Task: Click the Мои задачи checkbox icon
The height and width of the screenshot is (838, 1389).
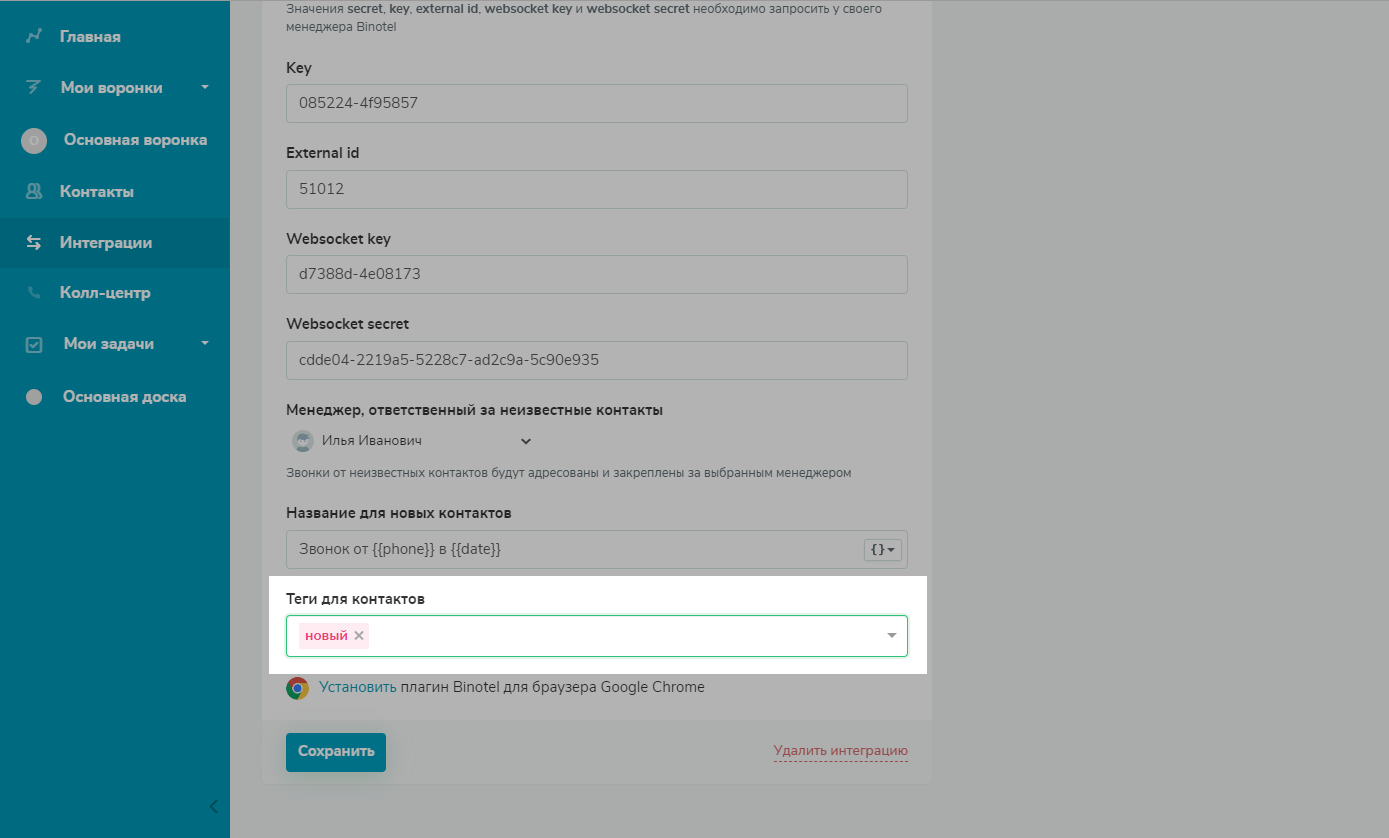Action: point(34,344)
